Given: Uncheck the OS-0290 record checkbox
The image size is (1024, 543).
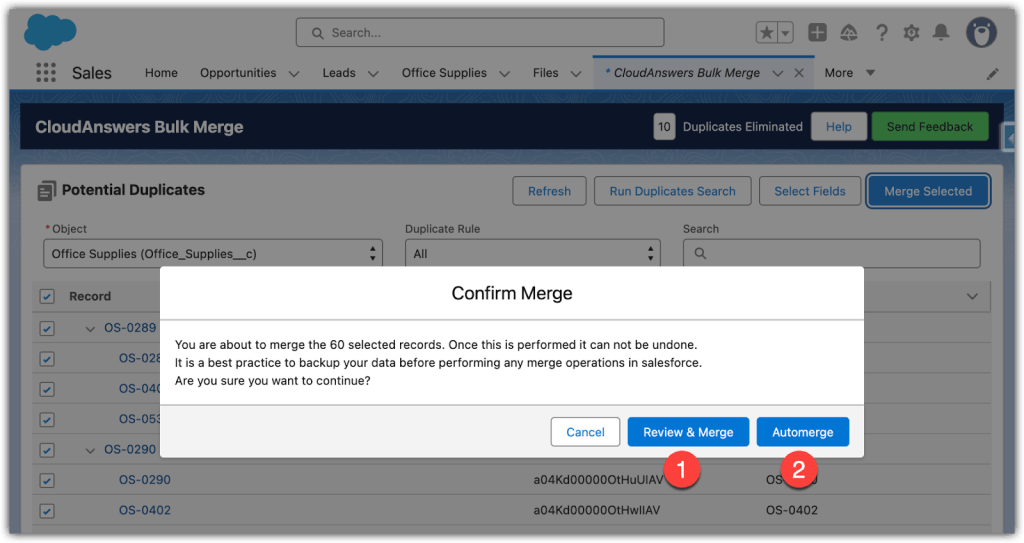Looking at the screenshot, I should pos(47,480).
